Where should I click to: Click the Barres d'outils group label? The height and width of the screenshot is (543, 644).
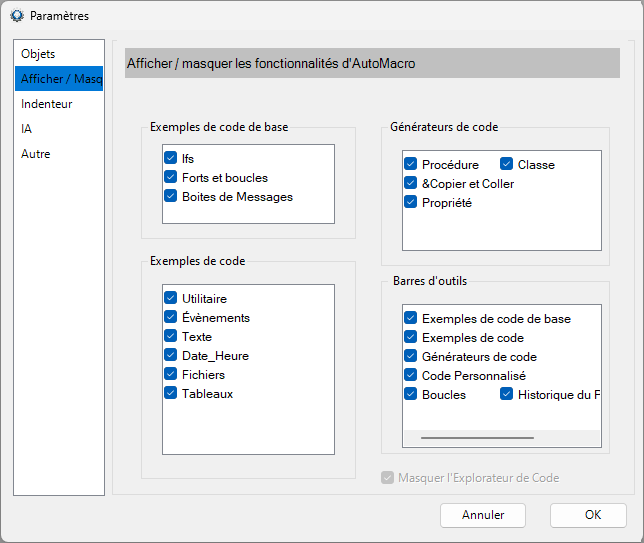(x=430, y=281)
